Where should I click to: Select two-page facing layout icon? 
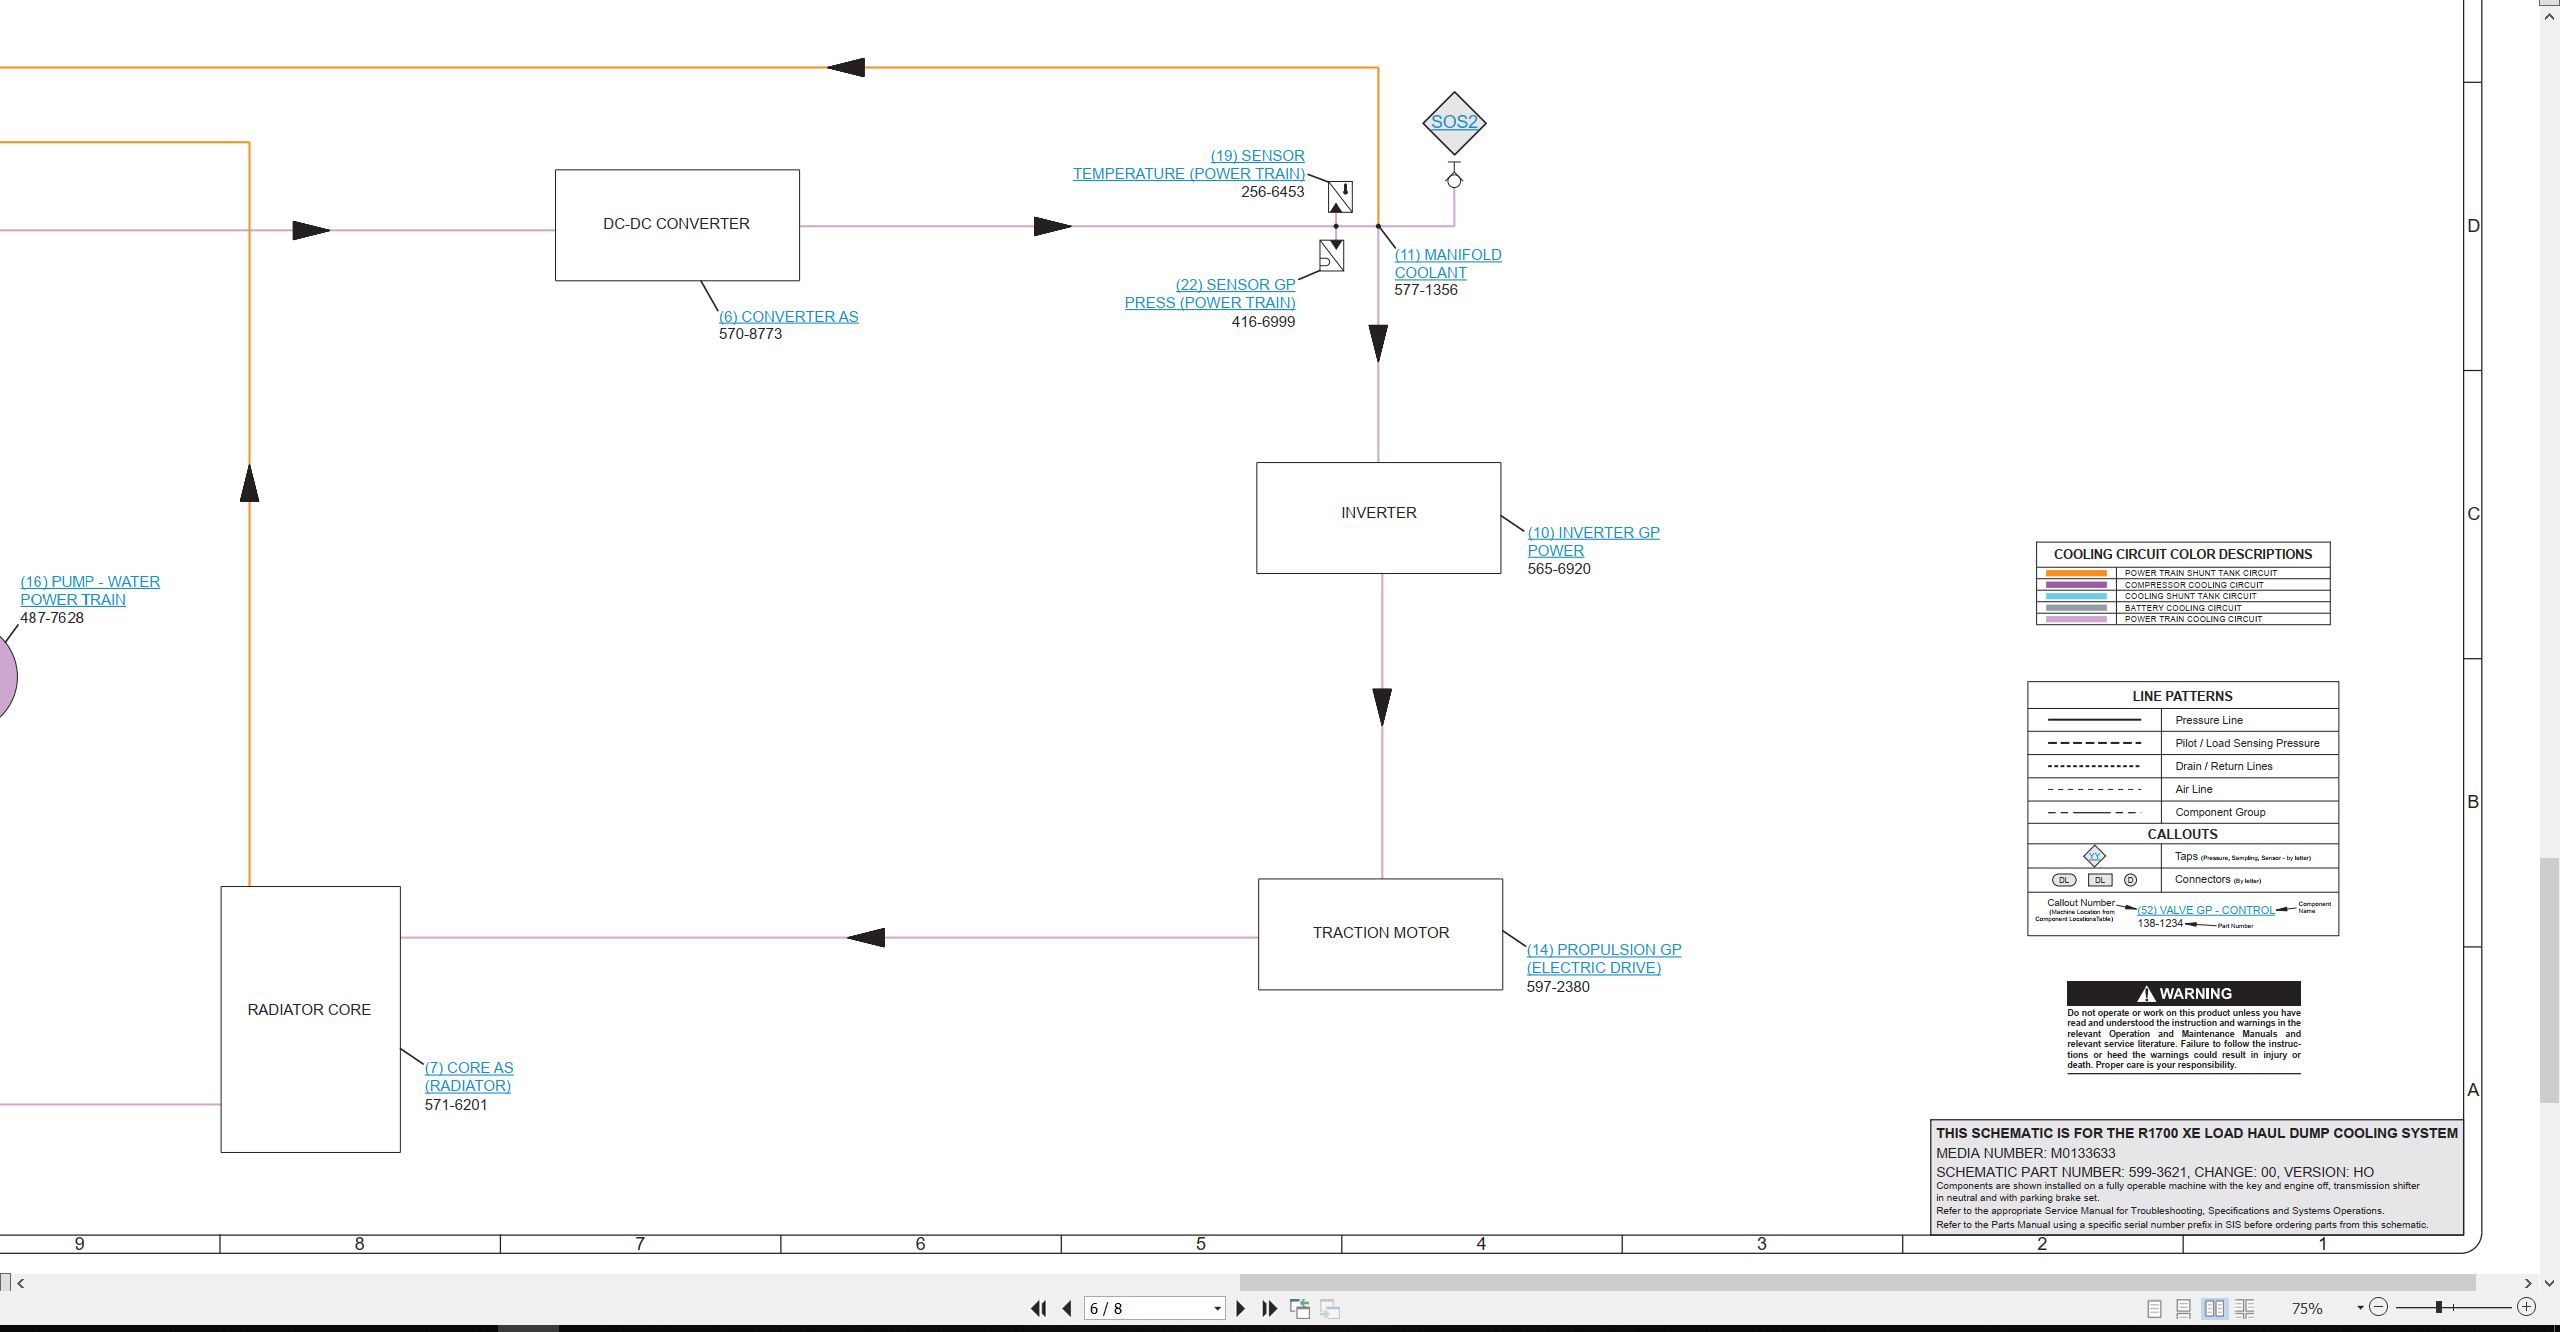pyautogui.click(x=2215, y=1308)
